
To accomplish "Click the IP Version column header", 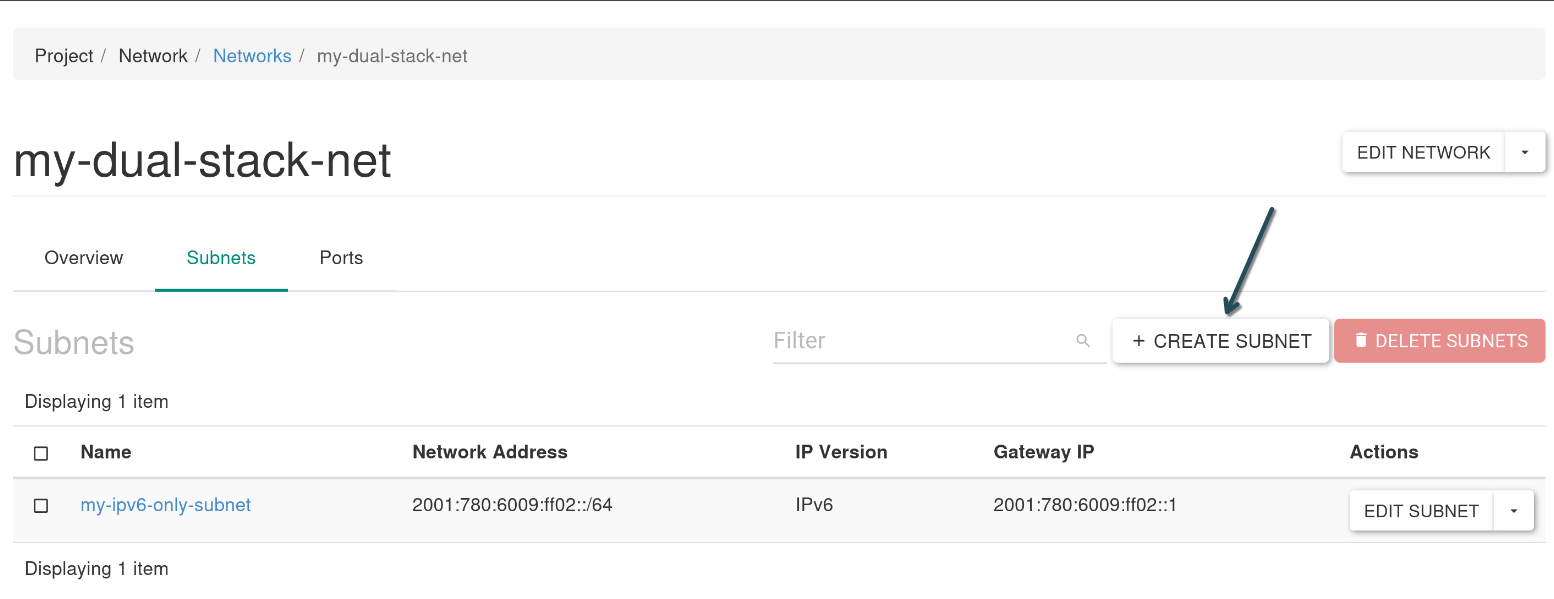I will click(841, 452).
